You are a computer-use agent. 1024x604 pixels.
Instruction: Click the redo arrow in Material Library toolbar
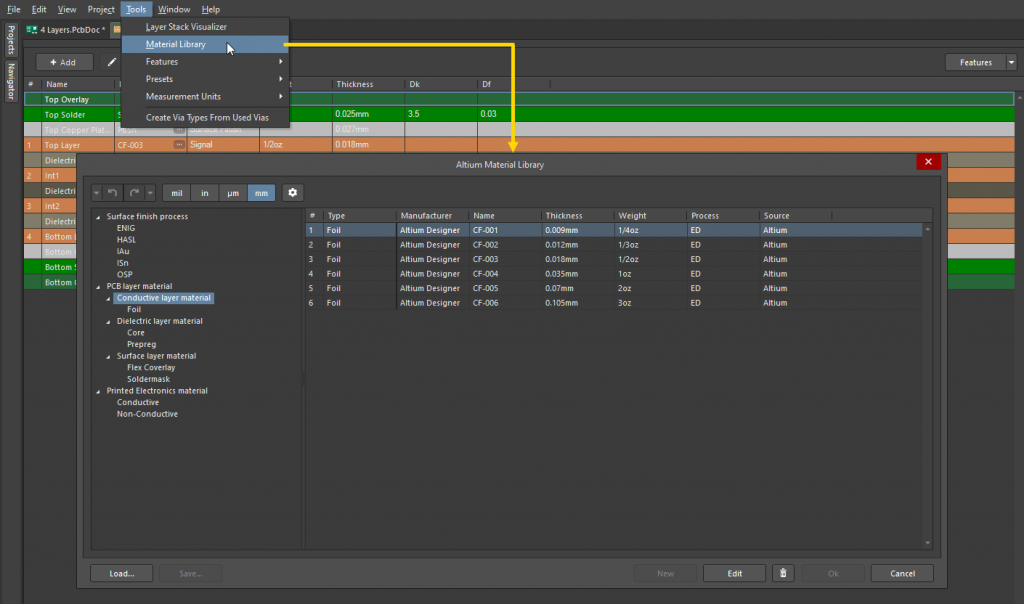click(134, 193)
